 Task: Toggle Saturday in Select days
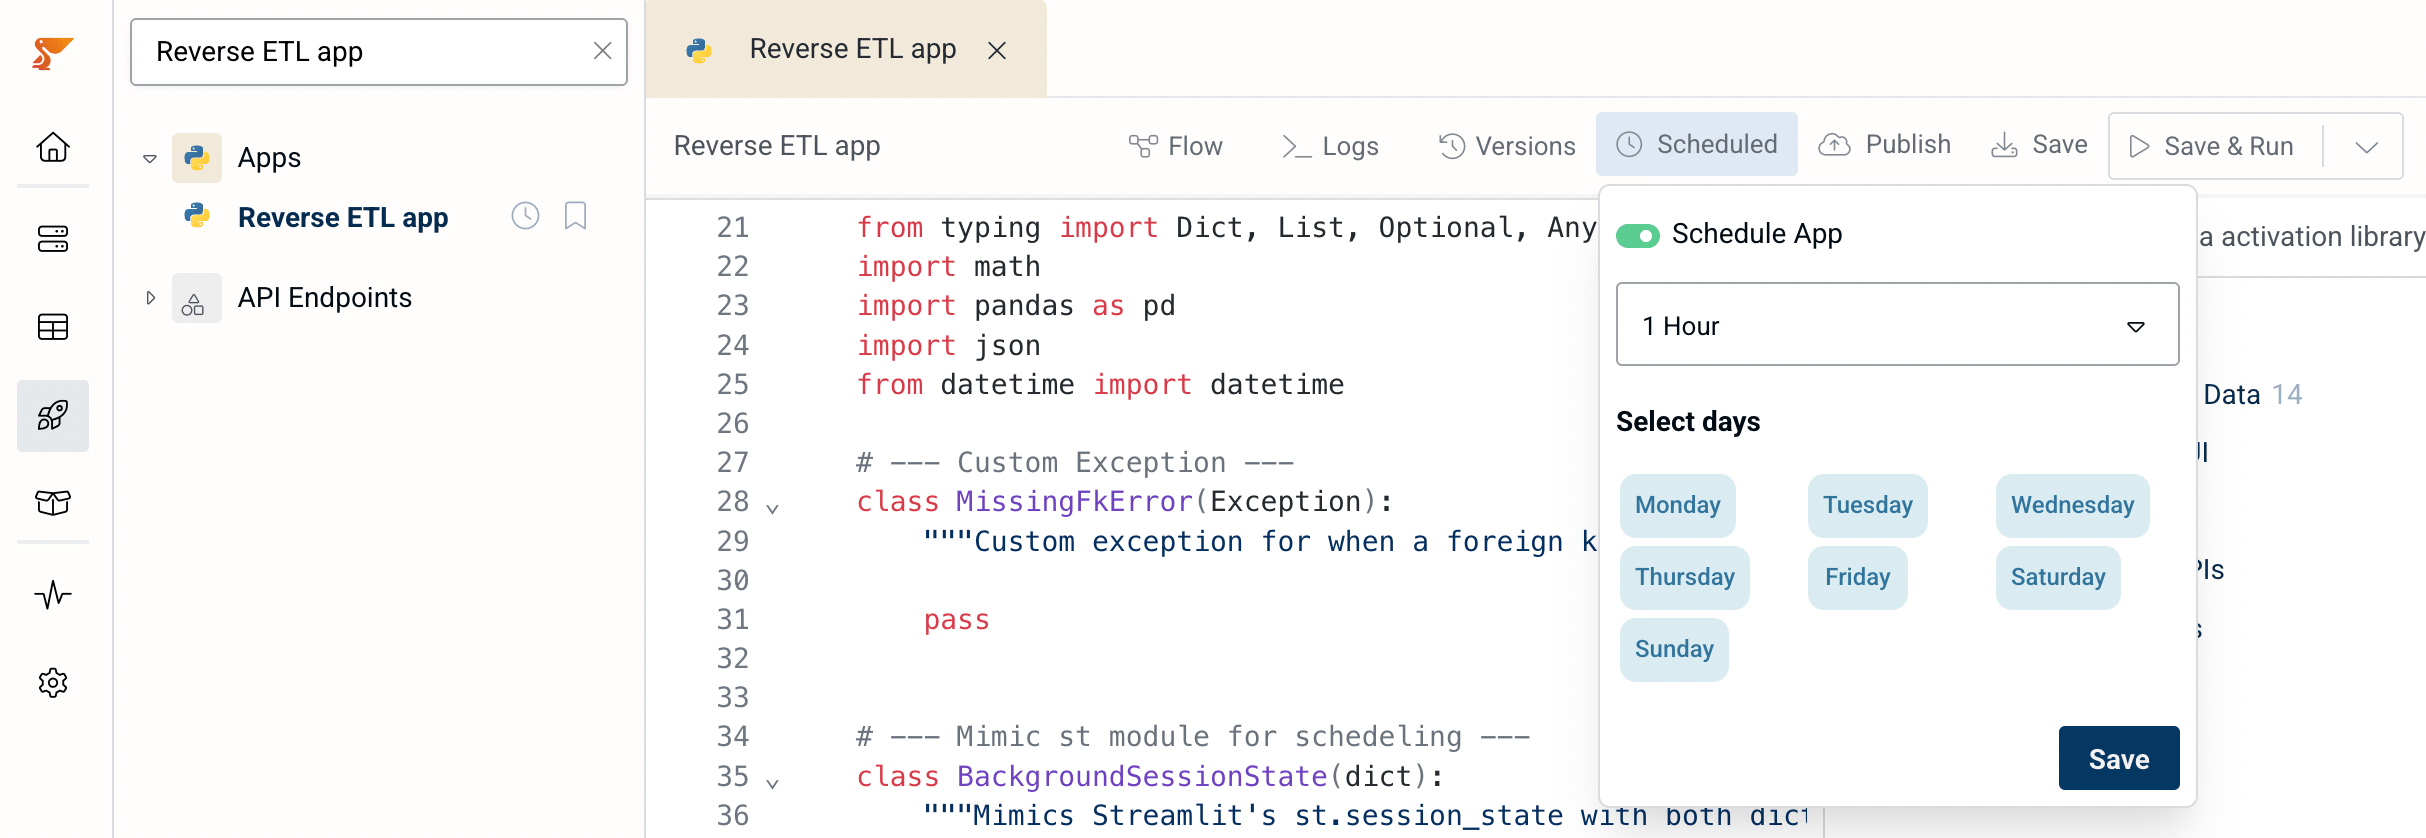coord(2058,577)
